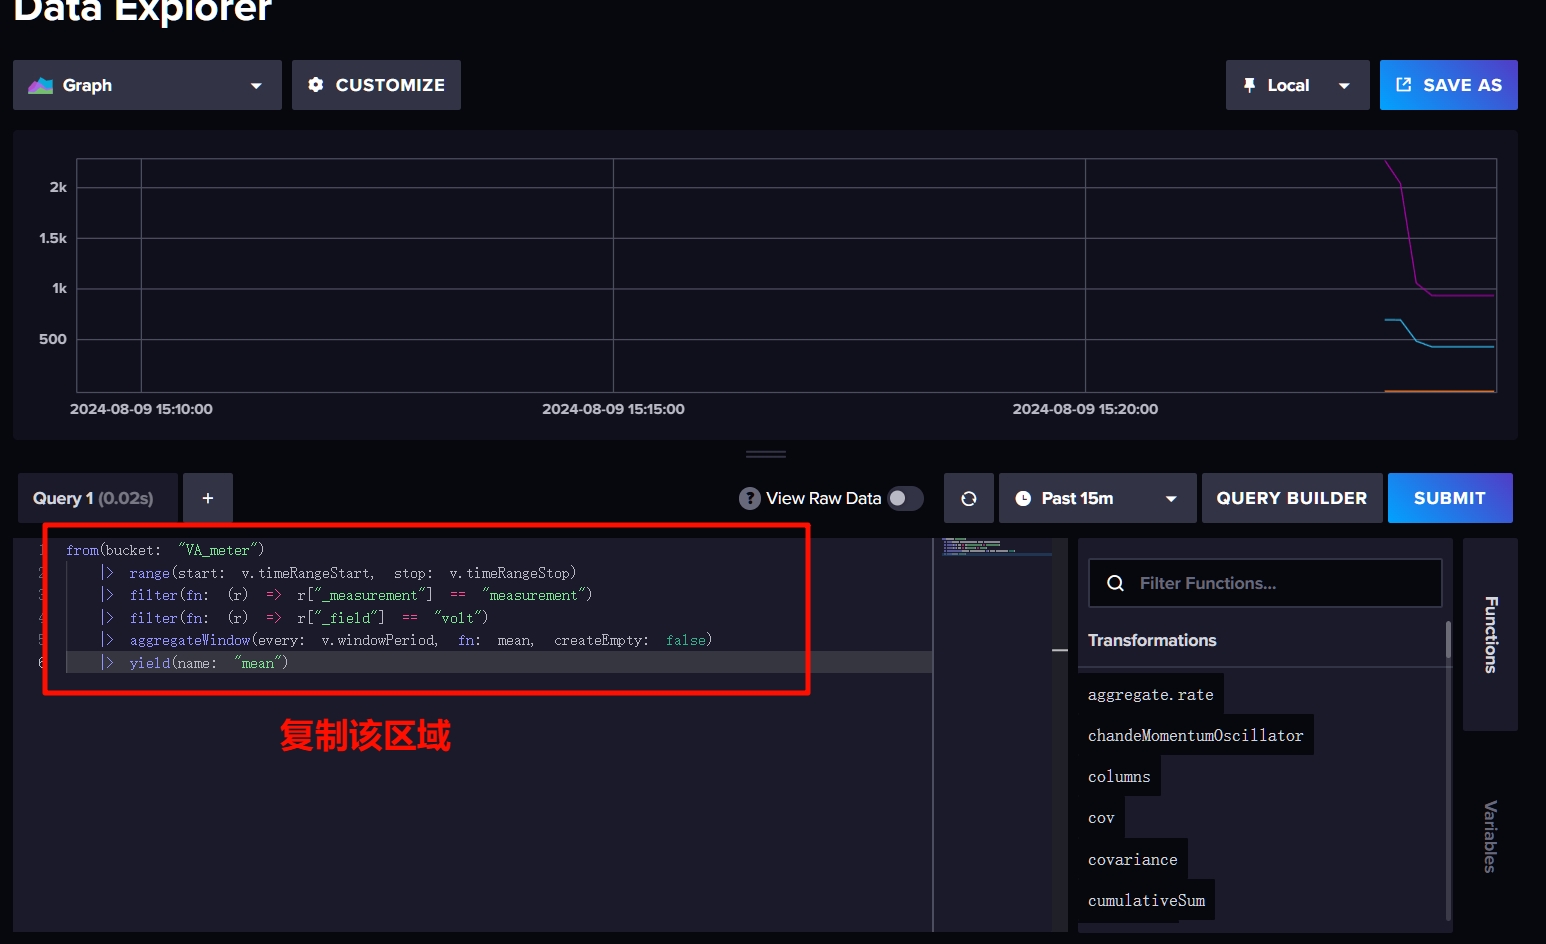The image size is (1546, 944).
Task: Open the Past 15m time range dropdown
Action: click(1097, 498)
